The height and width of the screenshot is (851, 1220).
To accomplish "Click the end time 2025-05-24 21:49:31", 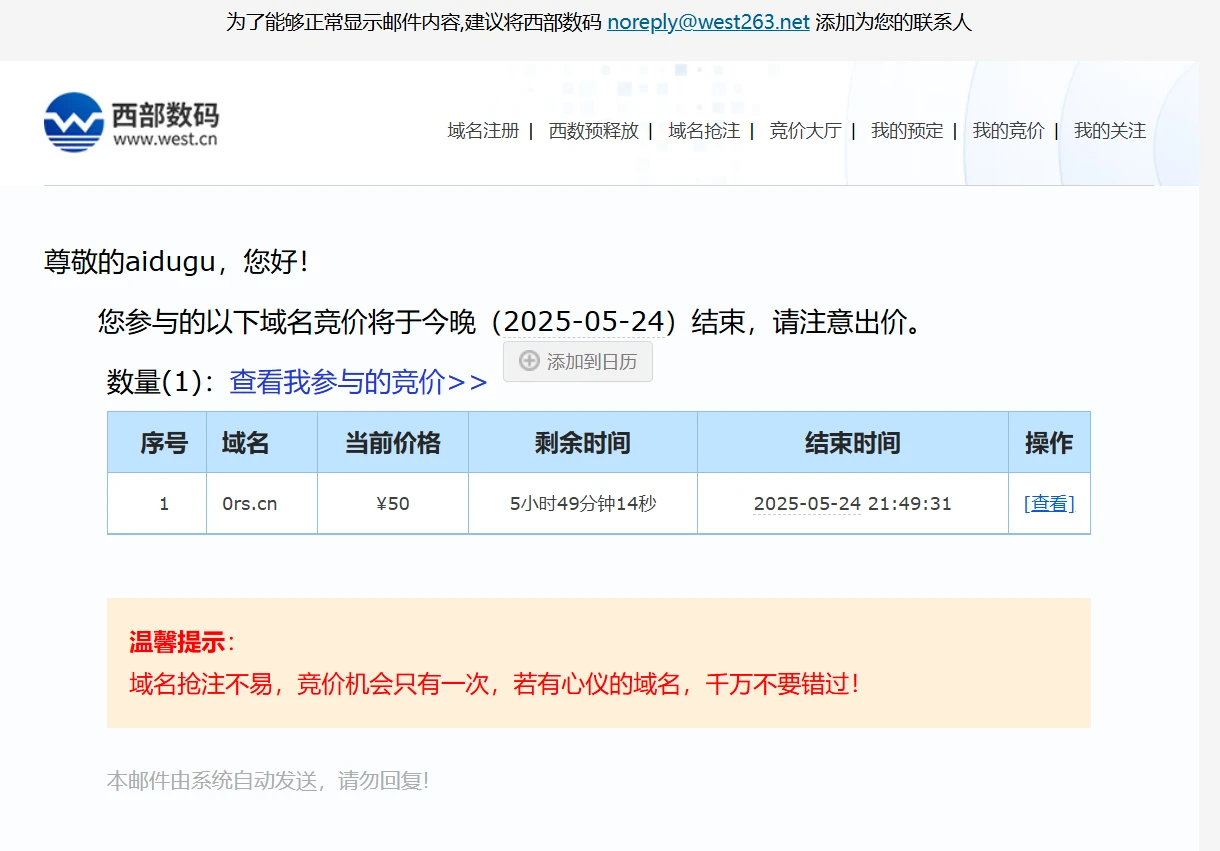I will click(852, 504).
